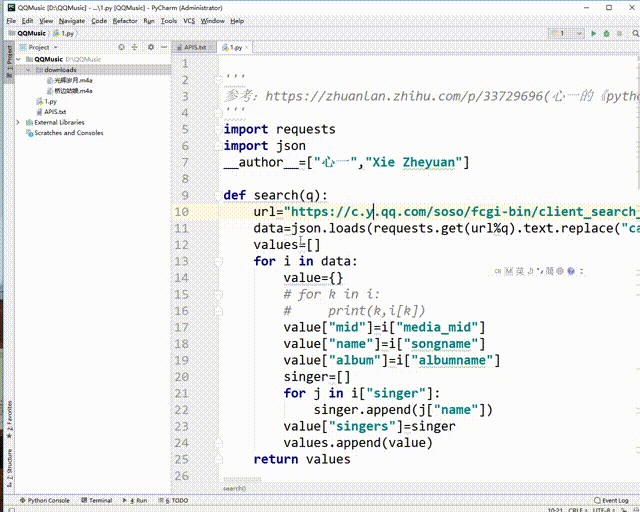The width and height of the screenshot is (640, 512).
Task: Open the Tools menu
Action: [169, 21]
